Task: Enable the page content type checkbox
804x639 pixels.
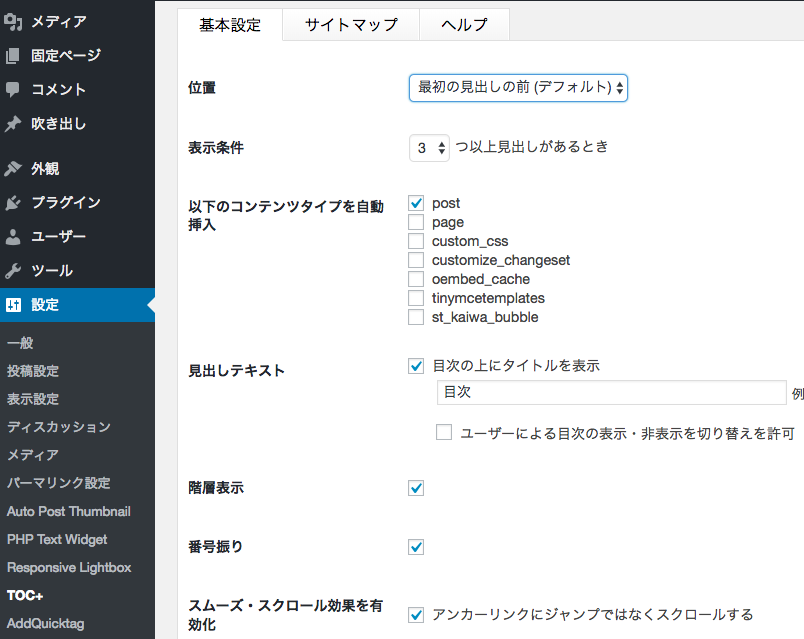Action: point(416,222)
